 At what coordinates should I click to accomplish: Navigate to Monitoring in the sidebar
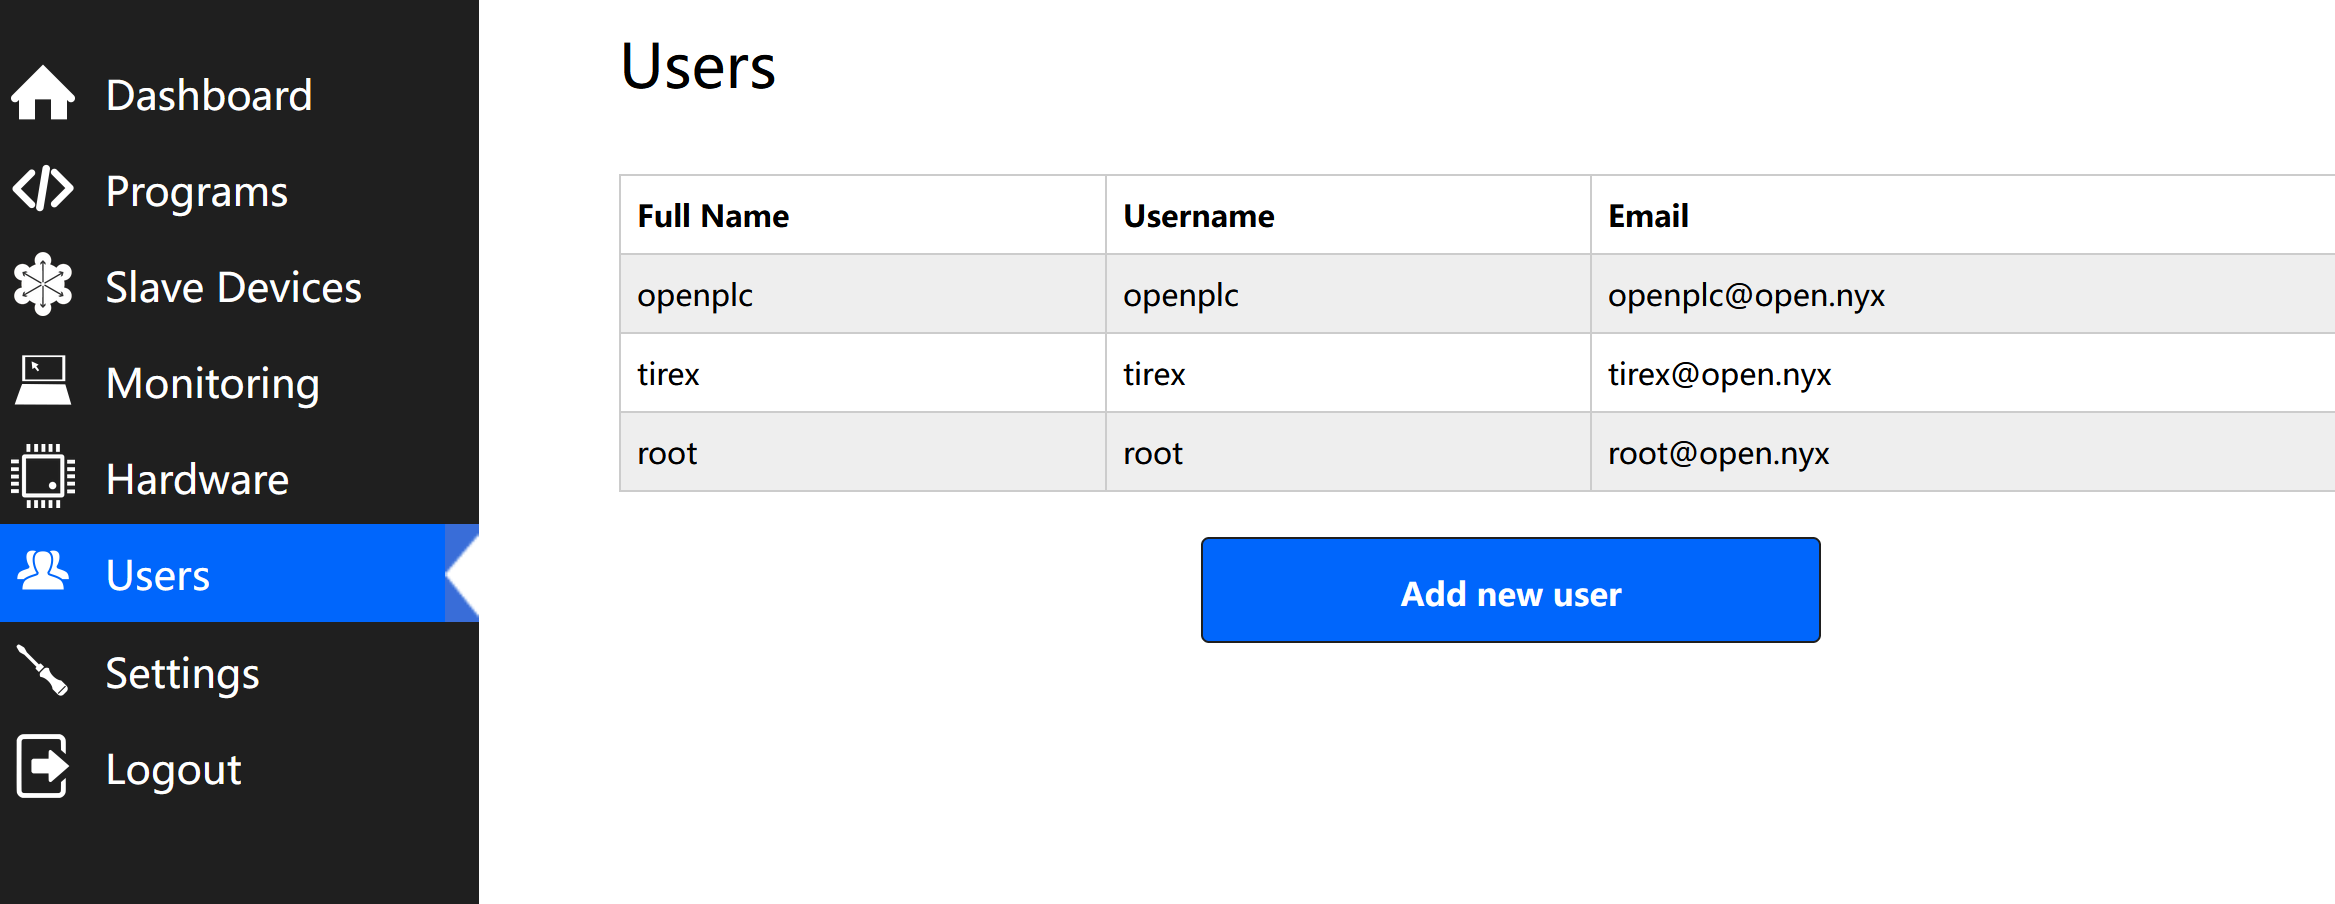coord(213,384)
